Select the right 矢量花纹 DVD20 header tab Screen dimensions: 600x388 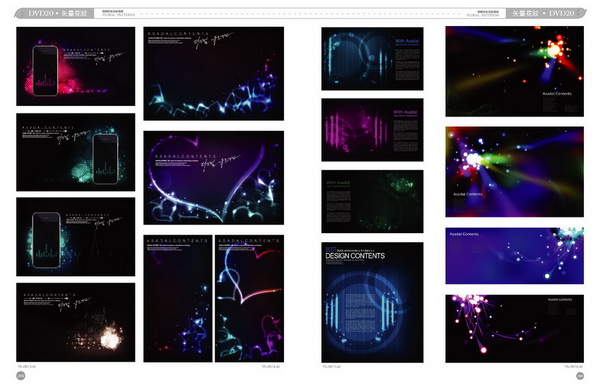coord(546,13)
